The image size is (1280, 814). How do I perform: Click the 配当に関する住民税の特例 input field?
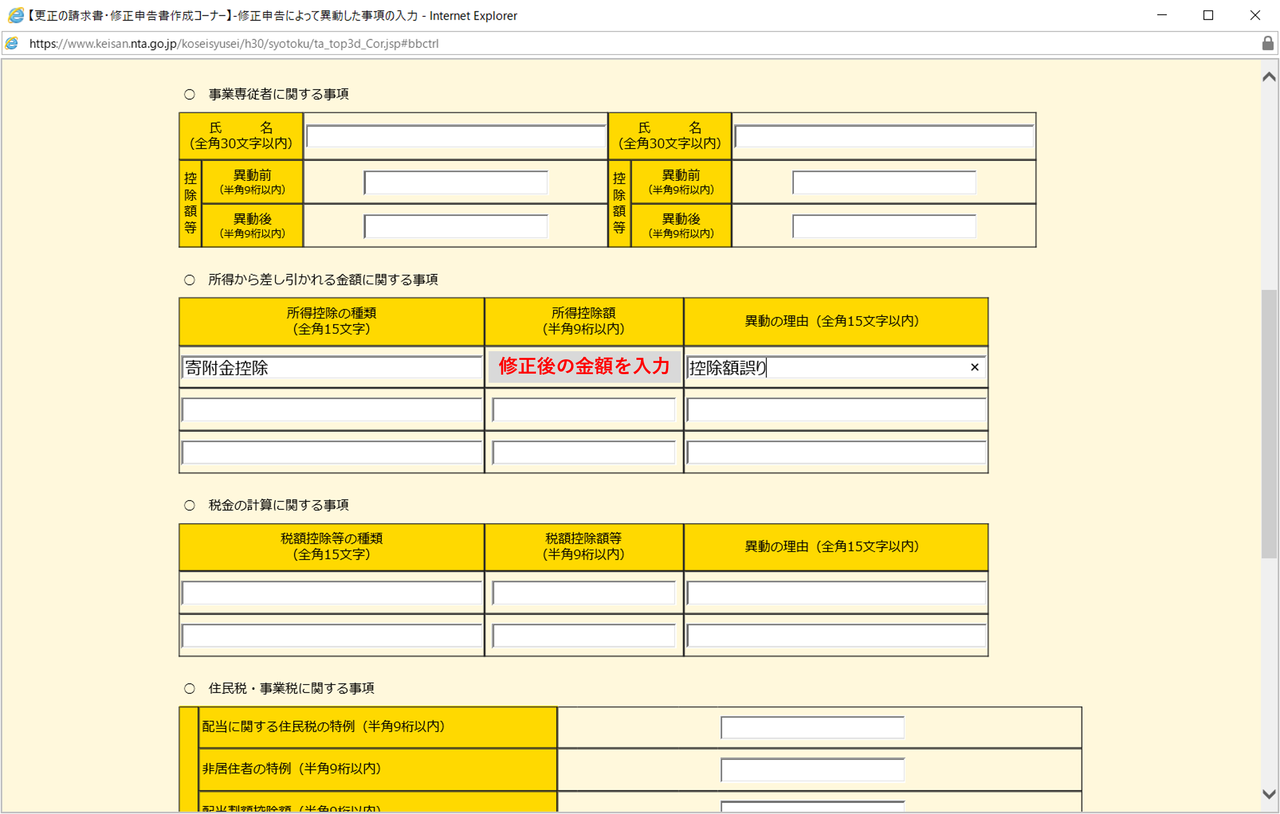(812, 728)
